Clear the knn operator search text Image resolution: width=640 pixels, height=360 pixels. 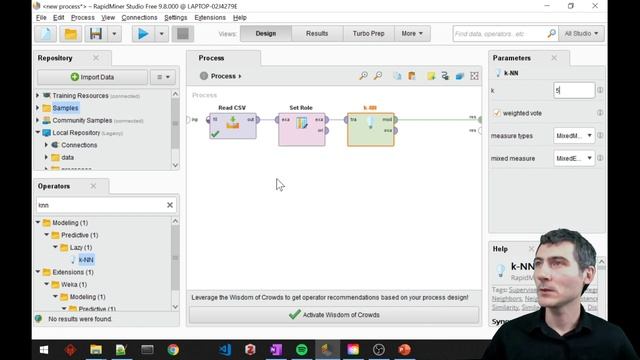(x=170, y=205)
